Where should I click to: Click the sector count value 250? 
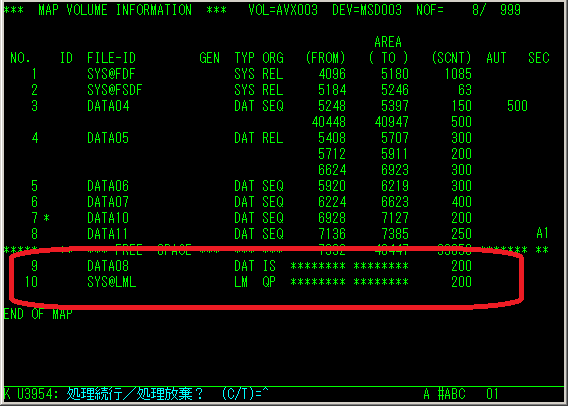[462, 234]
